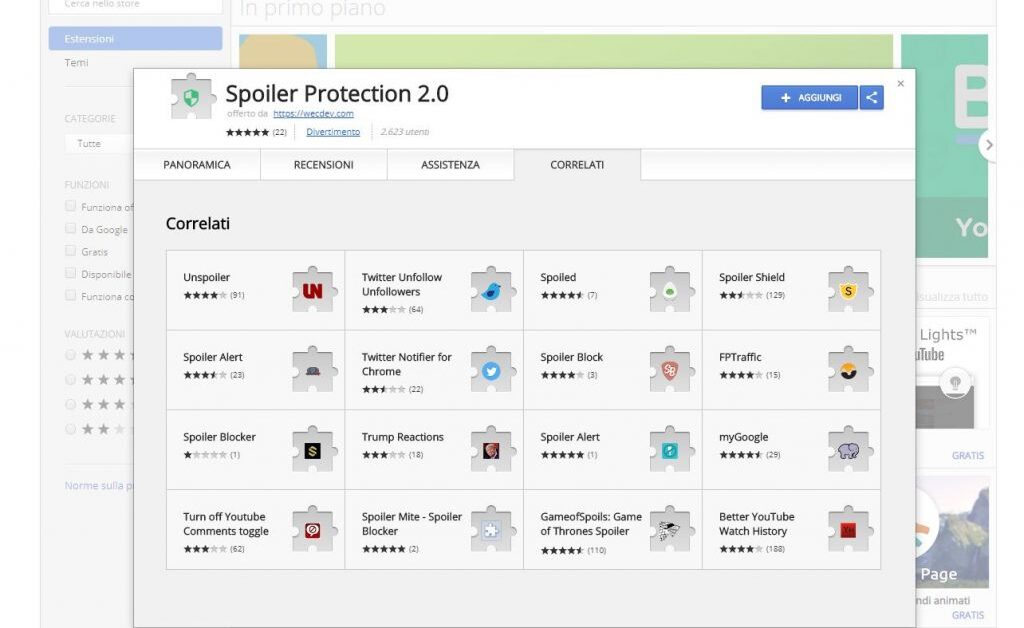
Task: Open the green featured banner thumbnail
Action: (x=613, y=52)
